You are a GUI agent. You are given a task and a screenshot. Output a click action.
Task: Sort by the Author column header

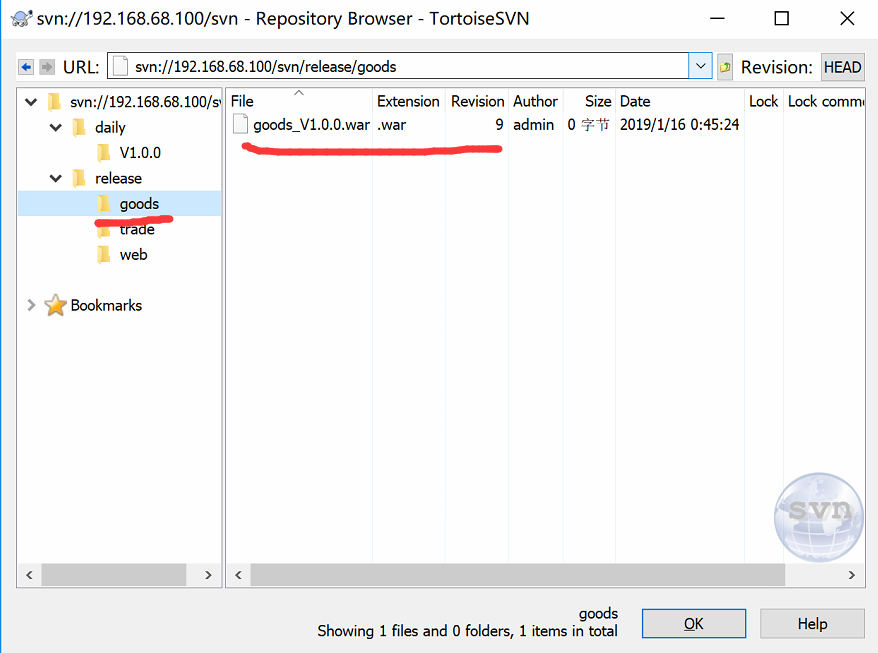pyautogui.click(x=535, y=101)
